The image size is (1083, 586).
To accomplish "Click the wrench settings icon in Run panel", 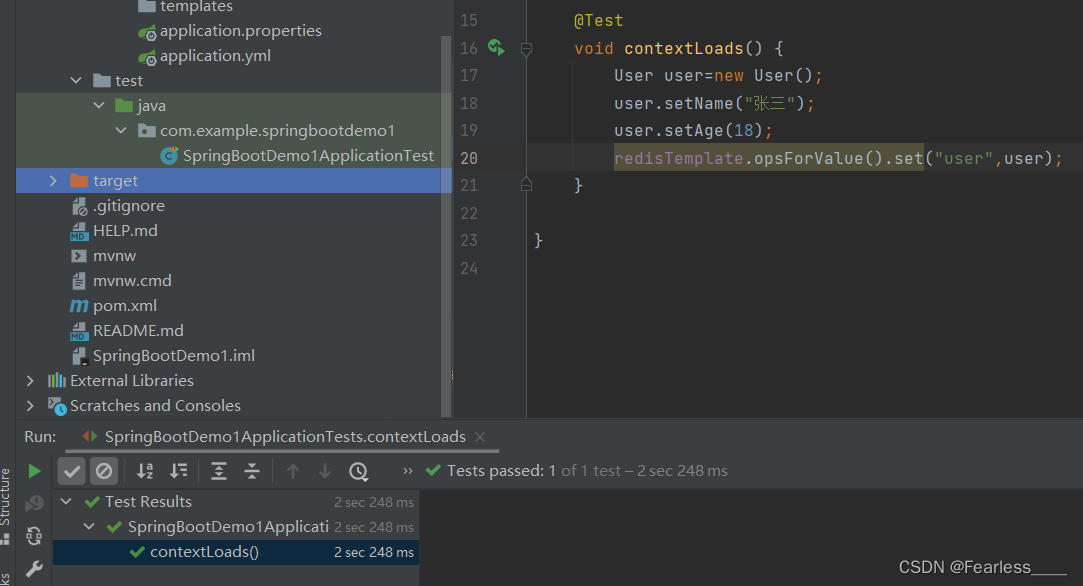I will (x=35, y=569).
